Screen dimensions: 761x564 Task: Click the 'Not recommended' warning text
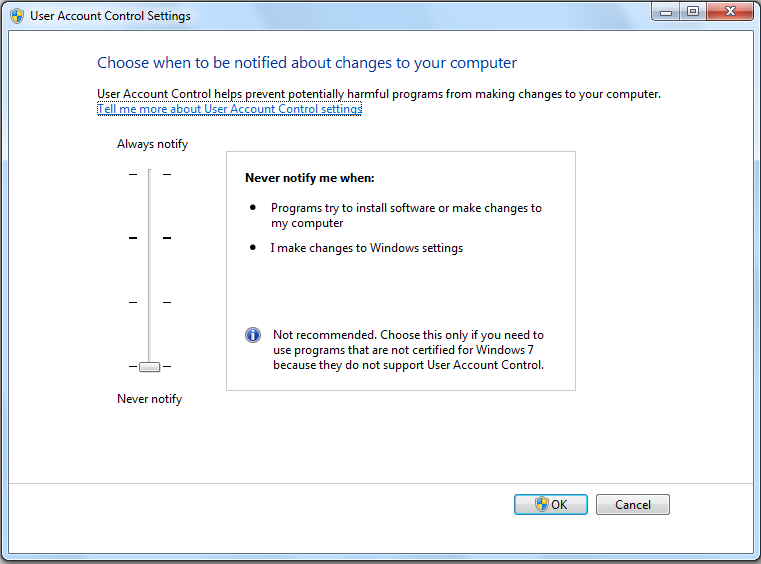click(x=409, y=350)
